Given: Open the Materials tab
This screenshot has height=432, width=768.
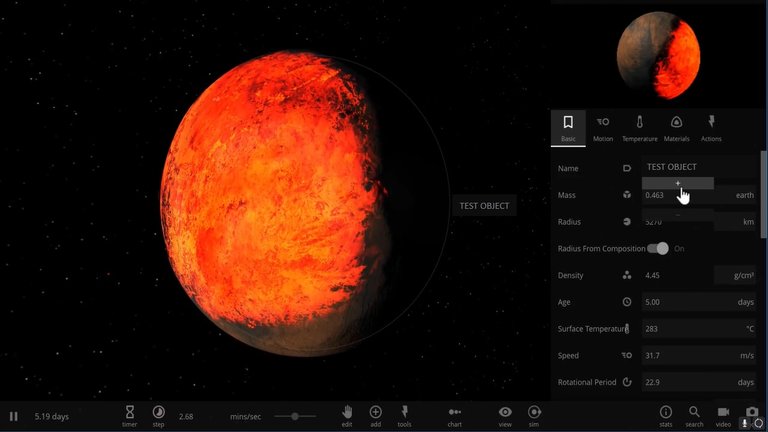Looking at the screenshot, I should point(676,128).
